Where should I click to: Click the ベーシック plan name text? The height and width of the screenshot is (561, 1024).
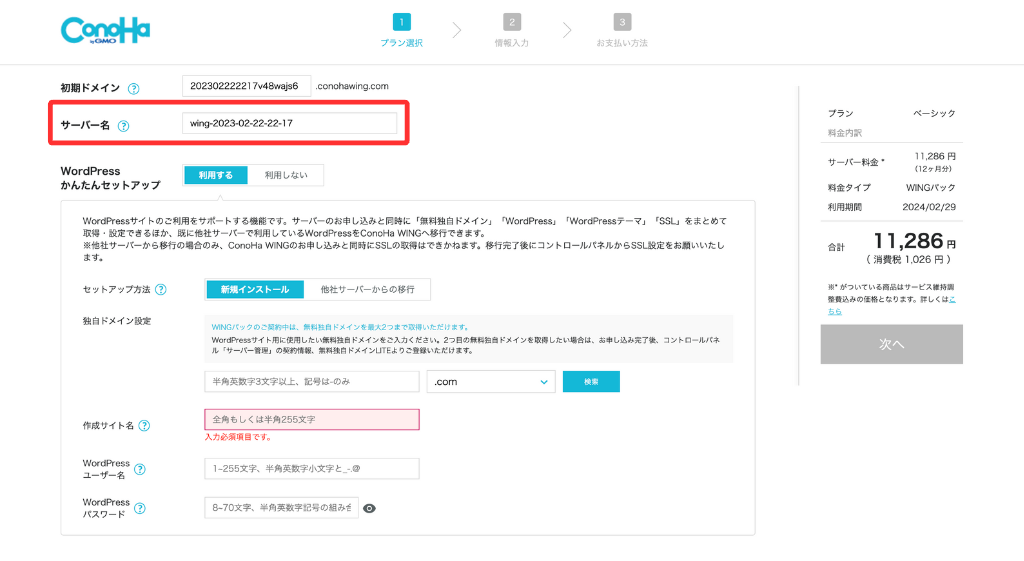tap(934, 114)
